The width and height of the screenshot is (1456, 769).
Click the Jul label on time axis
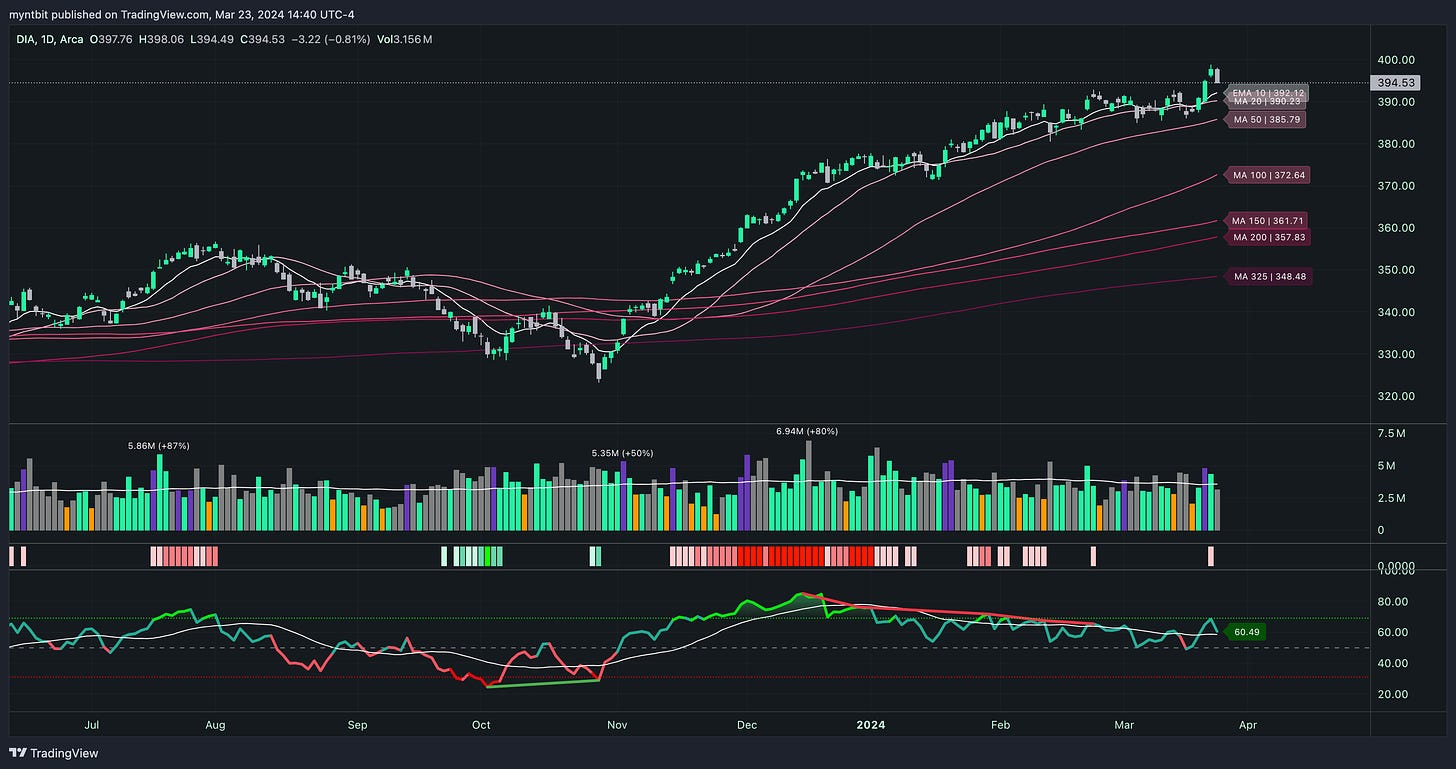pos(93,723)
